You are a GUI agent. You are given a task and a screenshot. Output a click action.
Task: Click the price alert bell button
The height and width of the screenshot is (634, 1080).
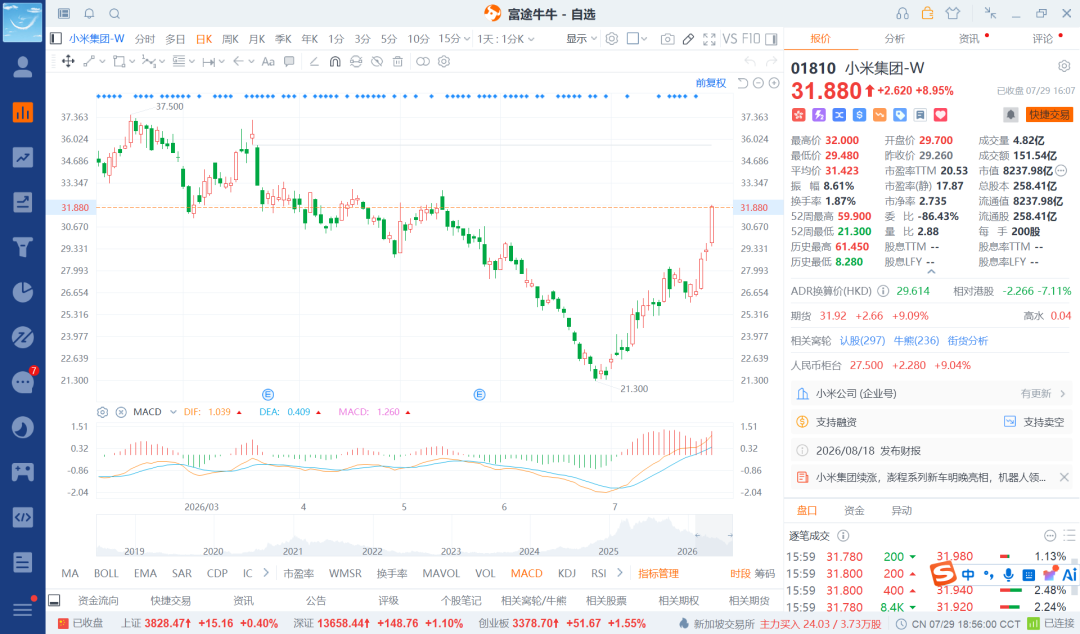click(1010, 114)
